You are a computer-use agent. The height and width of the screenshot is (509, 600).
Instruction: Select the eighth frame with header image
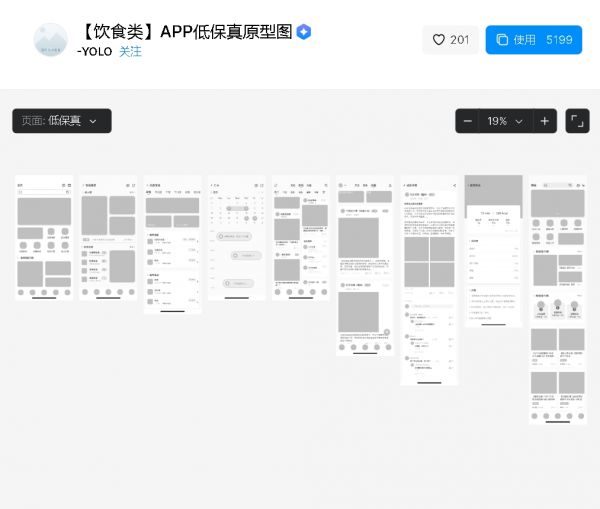click(493, 250)
